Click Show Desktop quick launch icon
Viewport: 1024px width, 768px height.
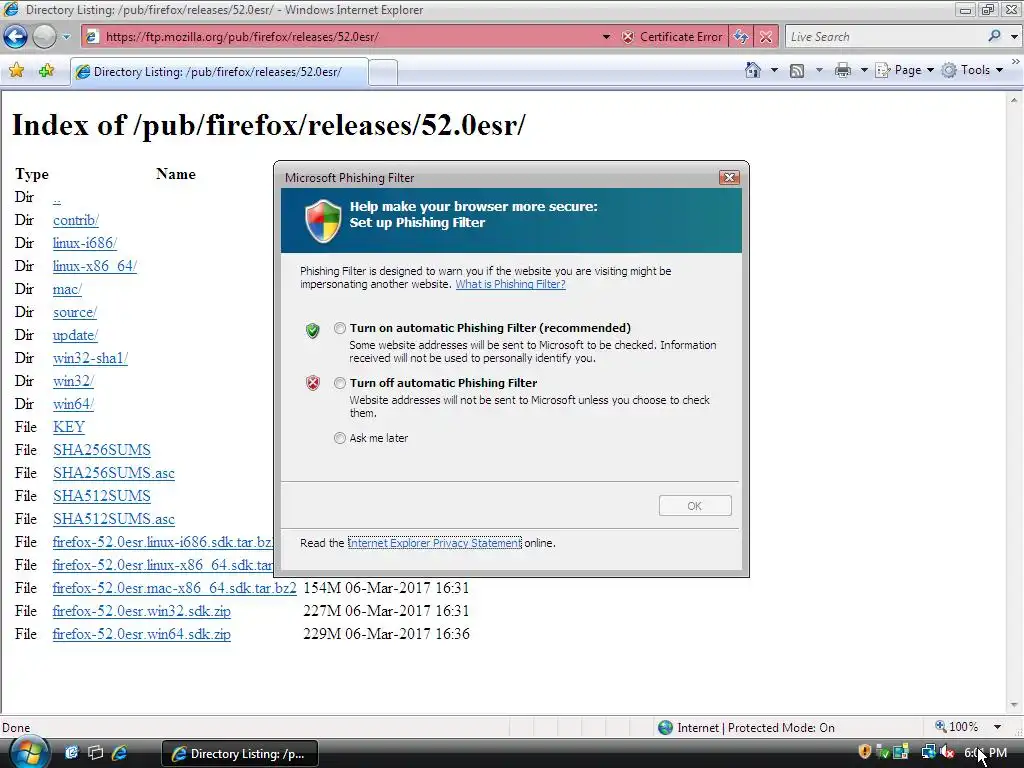72,753
